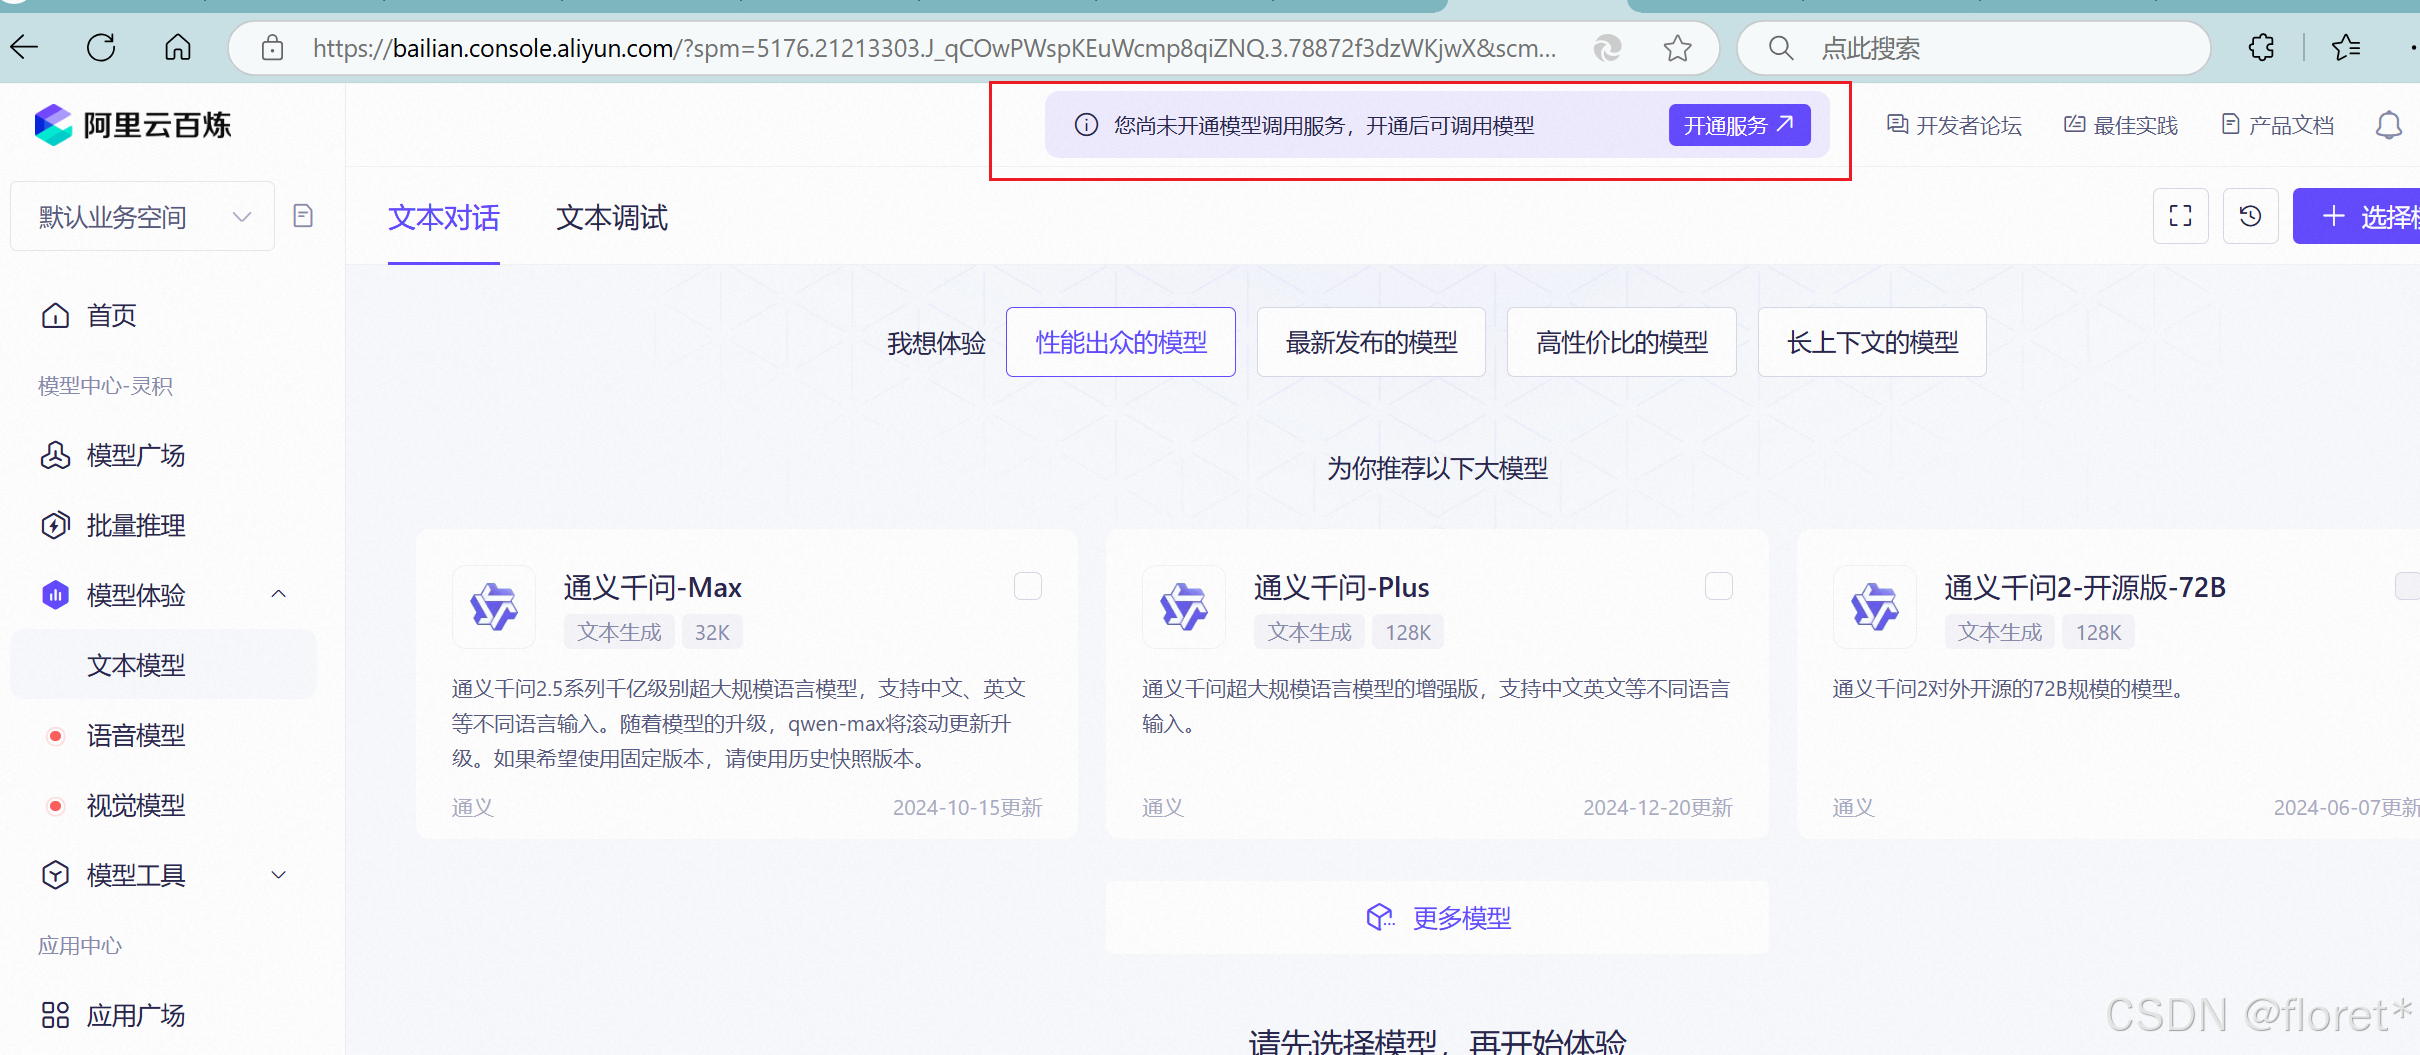
Task: Click the 128K tag on 通义千问-Plus
Action: tap(1408, 632)
